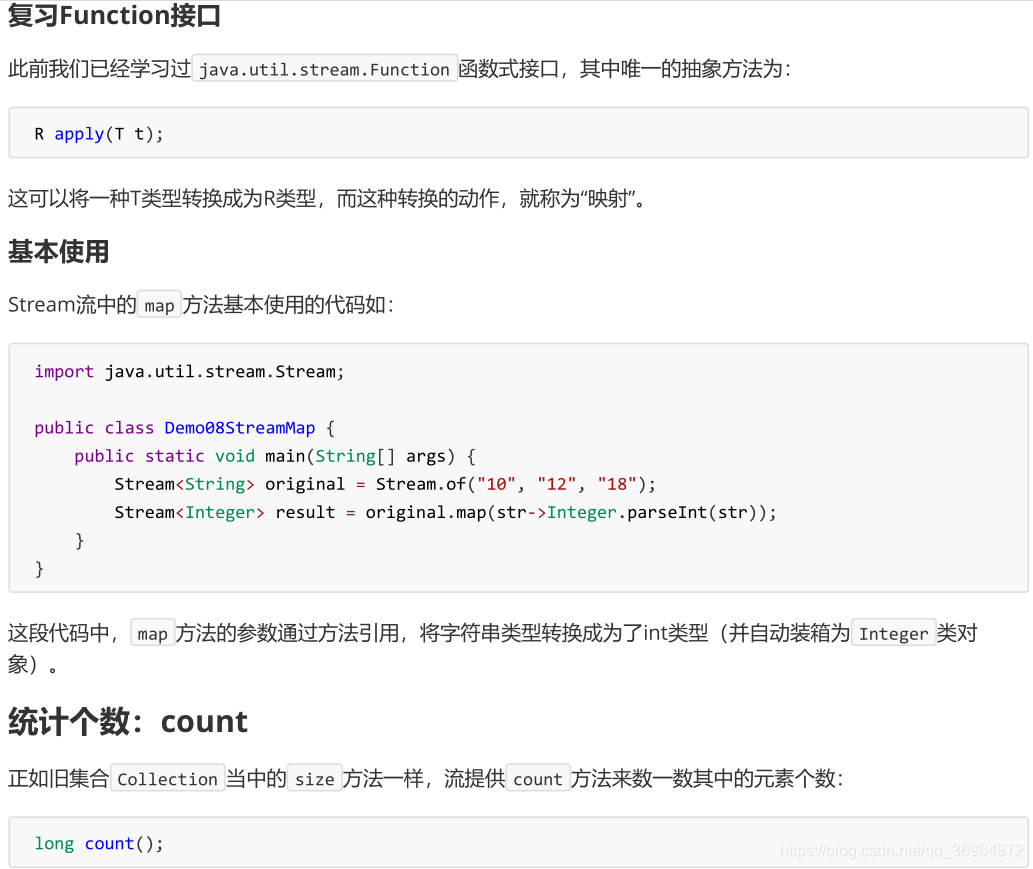
Task: Click the 复习Function接口 heading
Action: tap(114, 15)
